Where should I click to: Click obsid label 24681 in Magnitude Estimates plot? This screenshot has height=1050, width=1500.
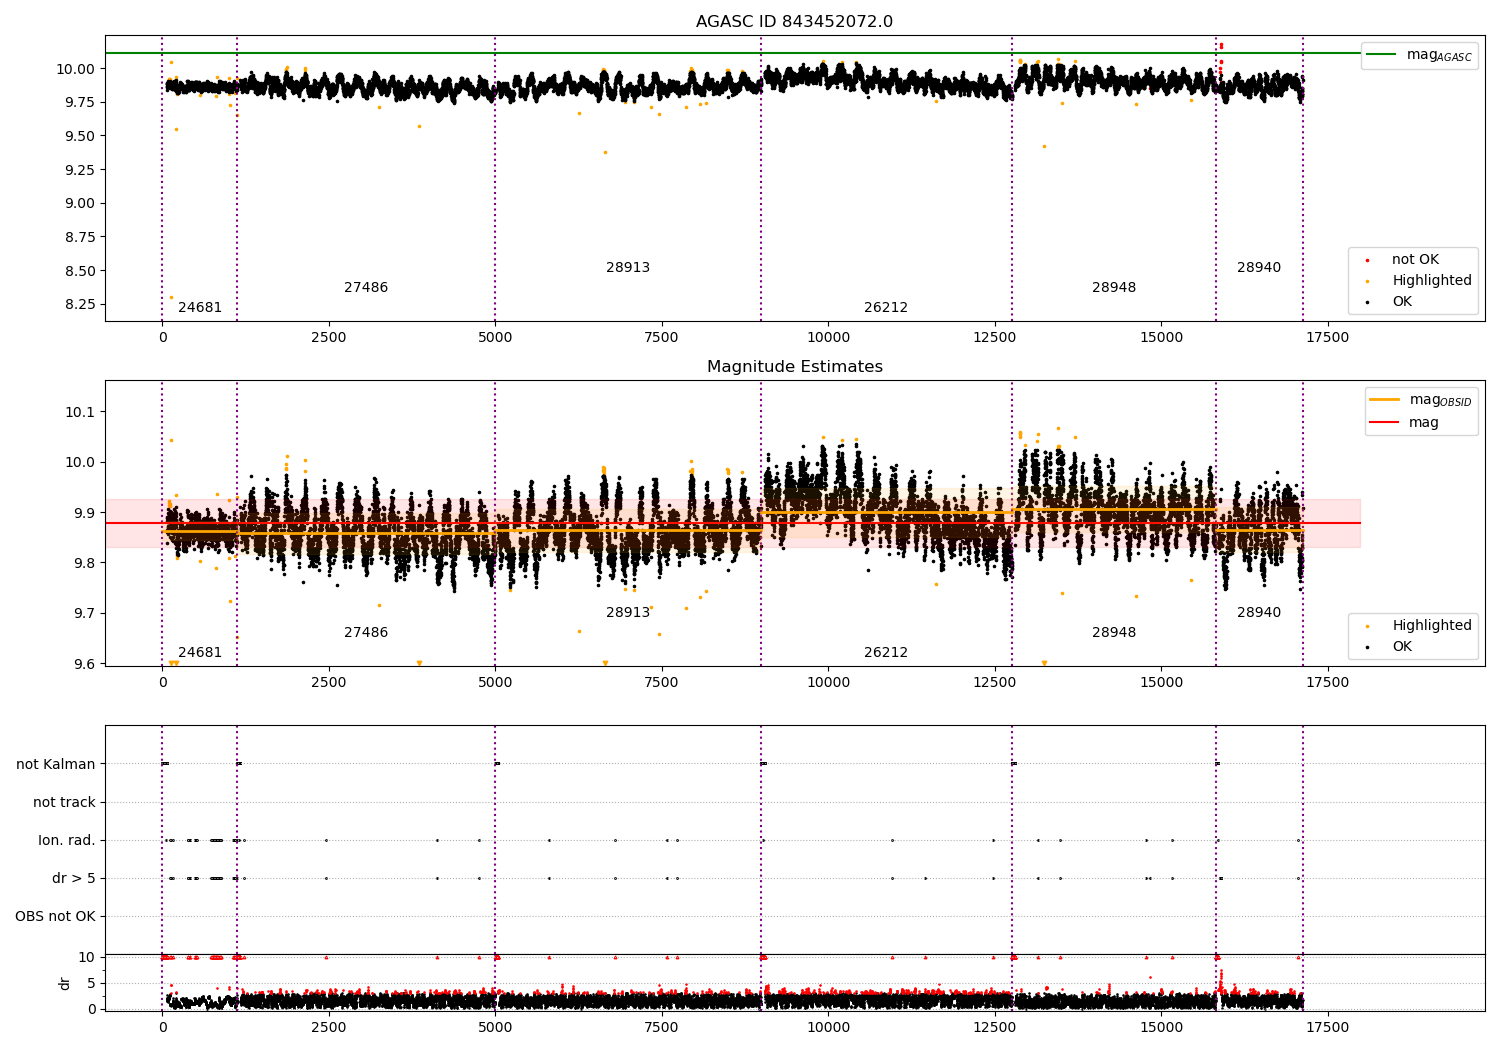[x=200, y=653]
